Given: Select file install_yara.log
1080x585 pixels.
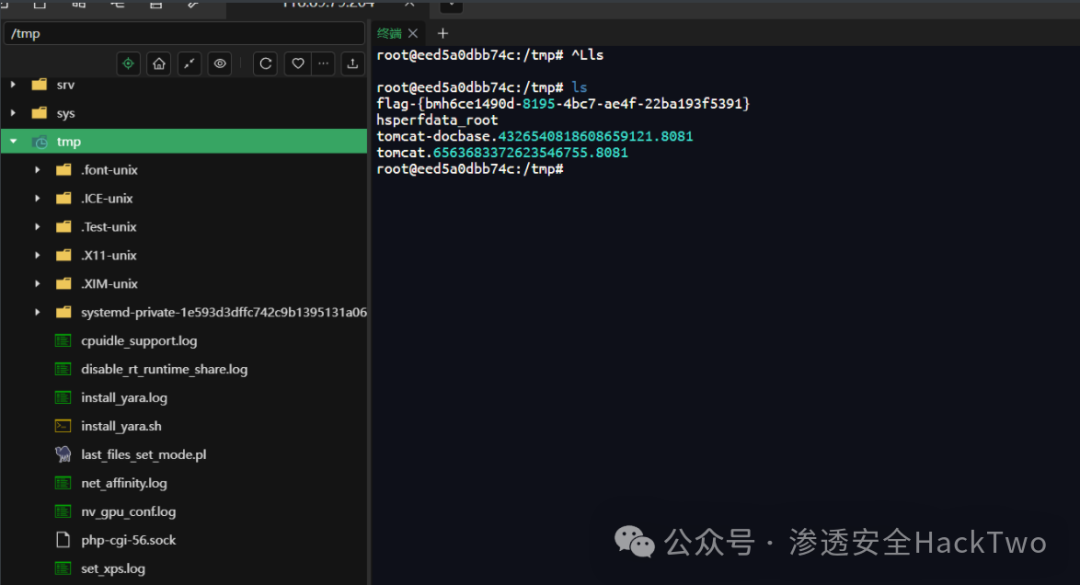Looking at the screenshot, I should [x=124, y=398].
